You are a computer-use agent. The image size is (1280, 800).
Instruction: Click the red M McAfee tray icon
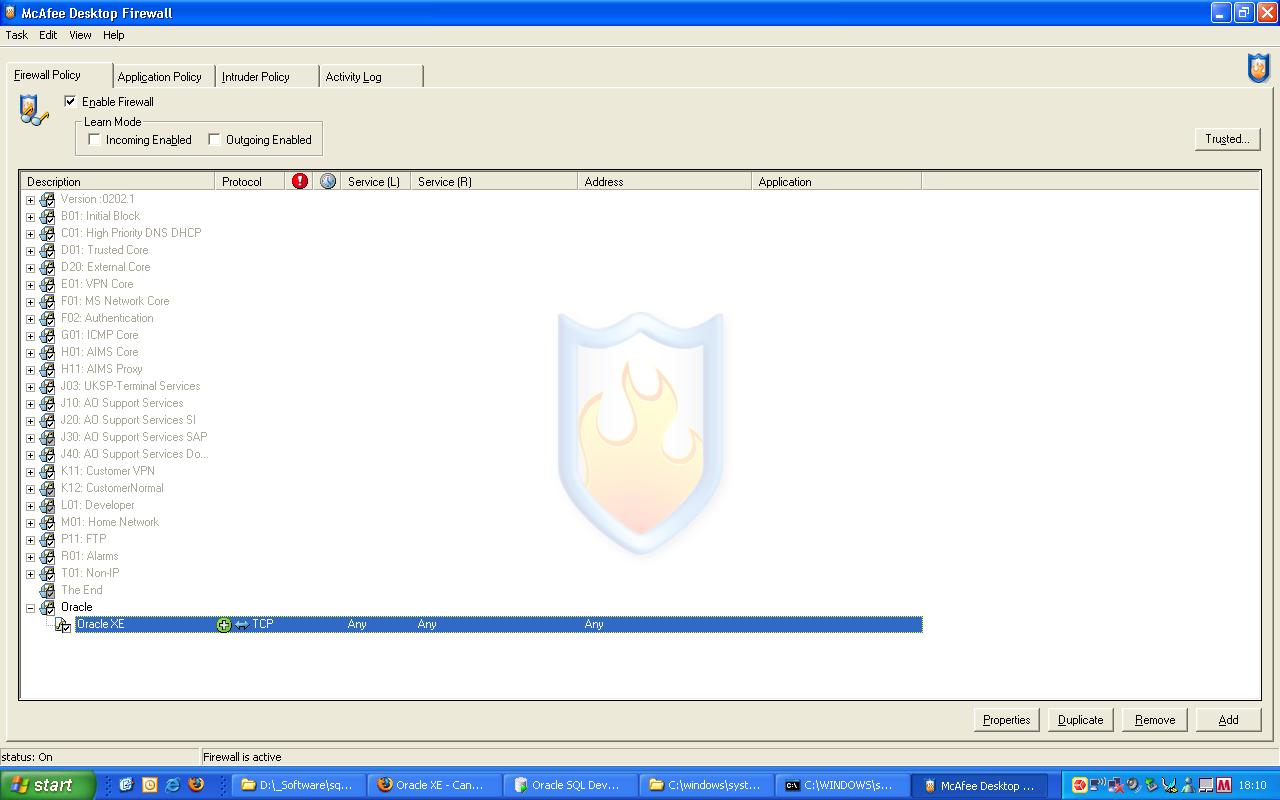(x=1224, y=785)
